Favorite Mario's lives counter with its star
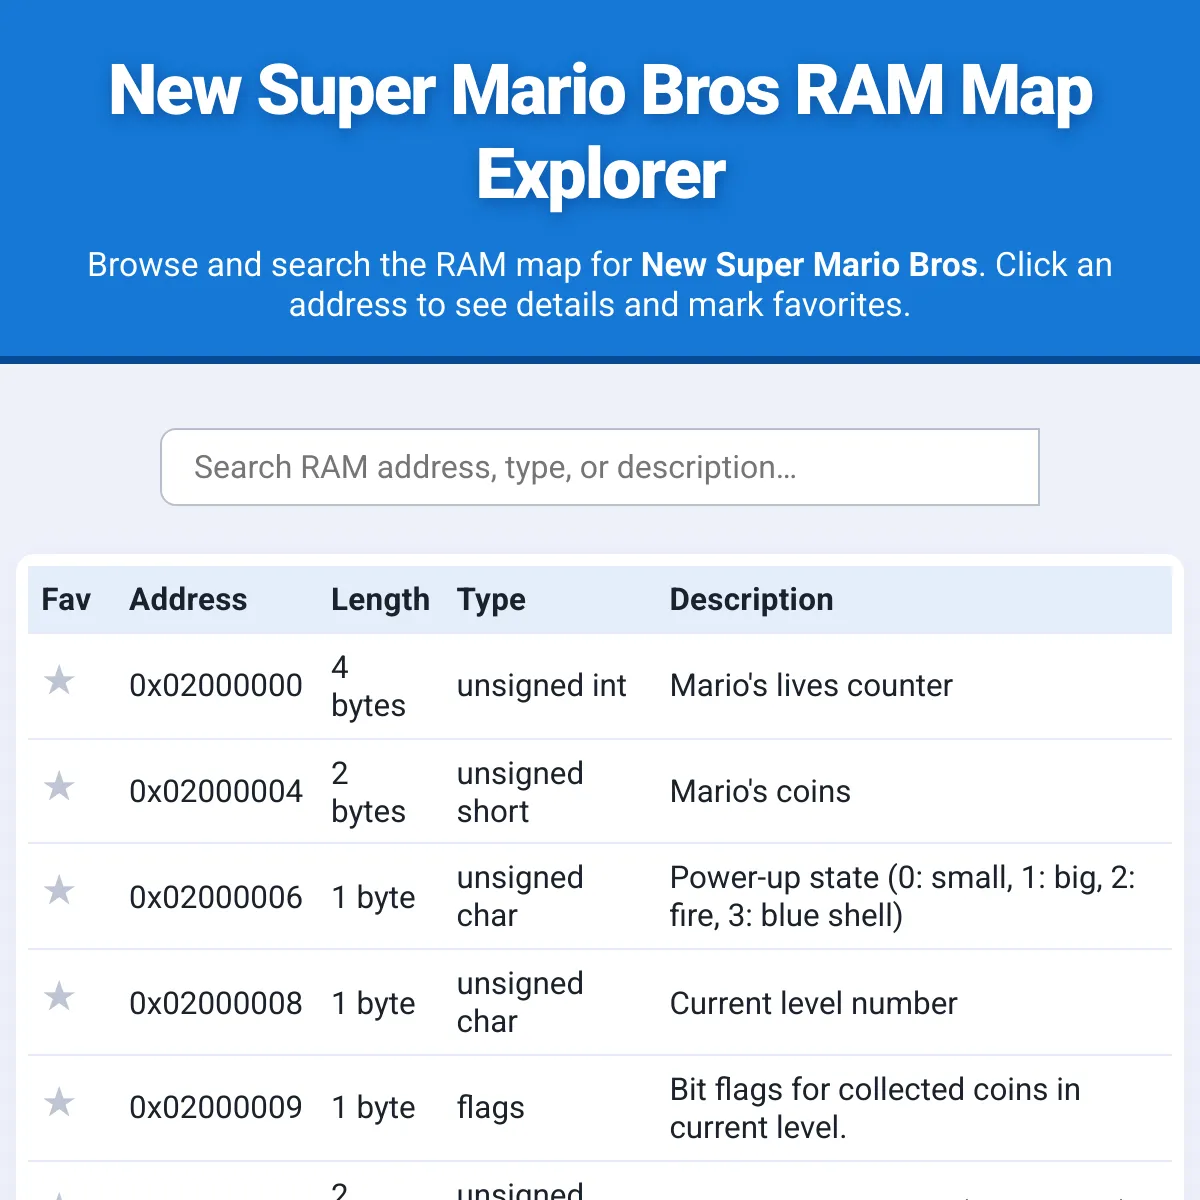The image size is (1200, 1200). pos(59,681)
